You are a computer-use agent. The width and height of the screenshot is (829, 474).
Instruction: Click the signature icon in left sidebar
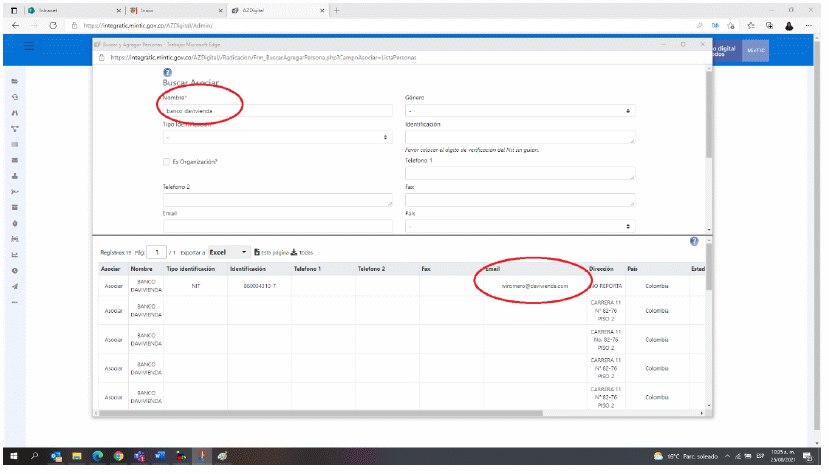click(x=15, y=192)
